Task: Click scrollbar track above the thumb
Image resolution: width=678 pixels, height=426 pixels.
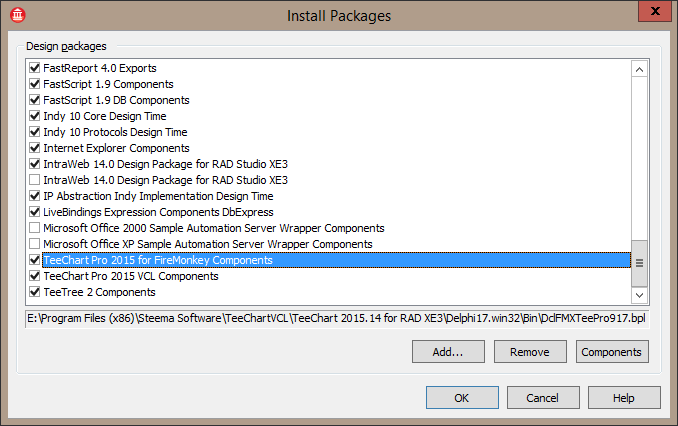Action: pyautogui.click(x=639, y=158)
